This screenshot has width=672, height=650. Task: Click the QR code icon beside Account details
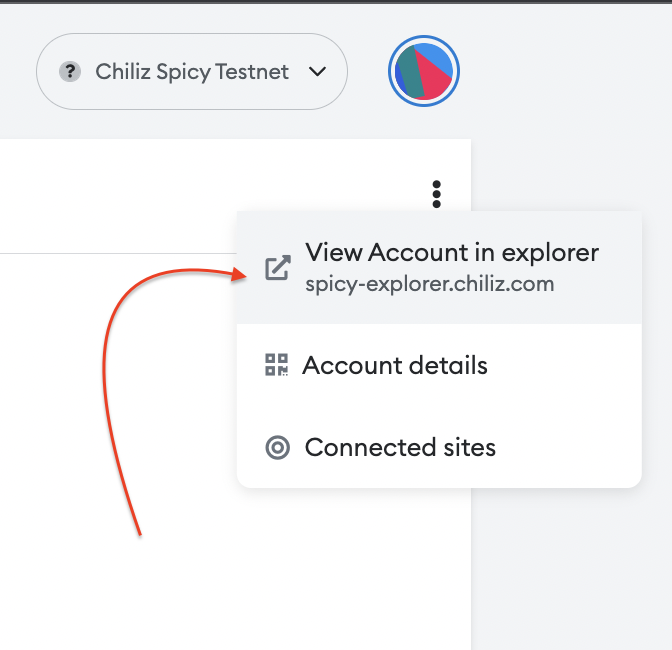coord(276,365)
